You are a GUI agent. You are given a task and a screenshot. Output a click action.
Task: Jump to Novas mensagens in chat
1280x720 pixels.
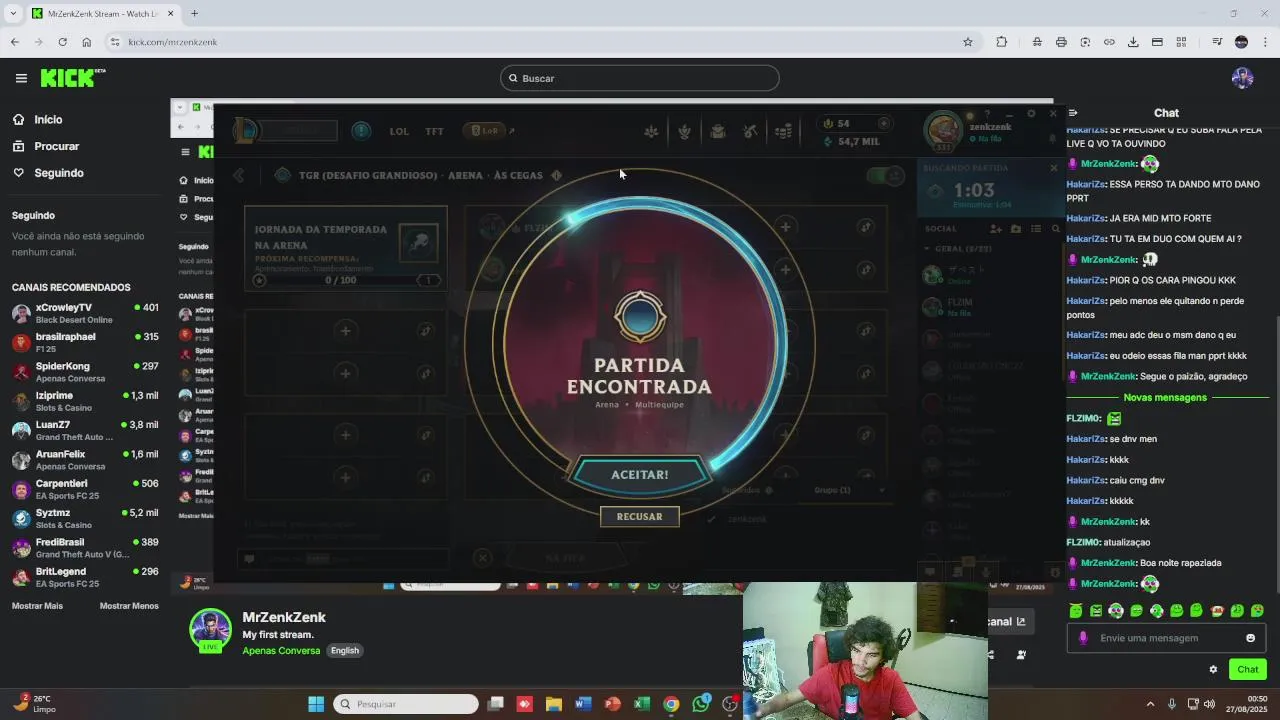(1165, 397)
